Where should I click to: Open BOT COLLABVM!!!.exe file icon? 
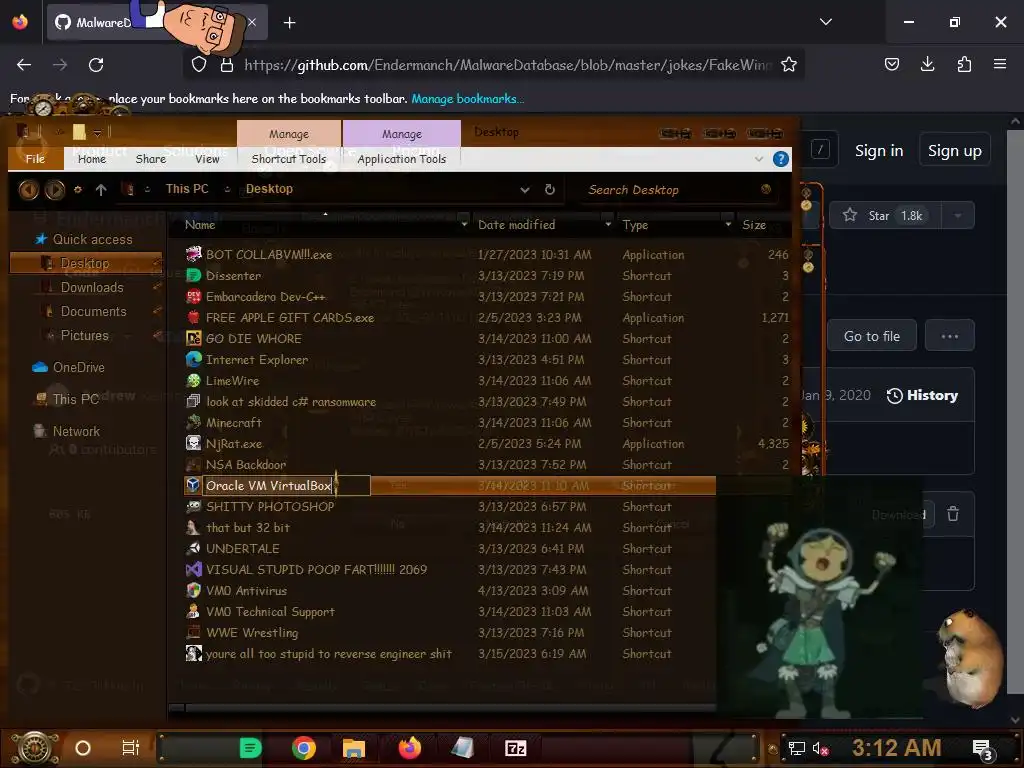tap(193, 254)
